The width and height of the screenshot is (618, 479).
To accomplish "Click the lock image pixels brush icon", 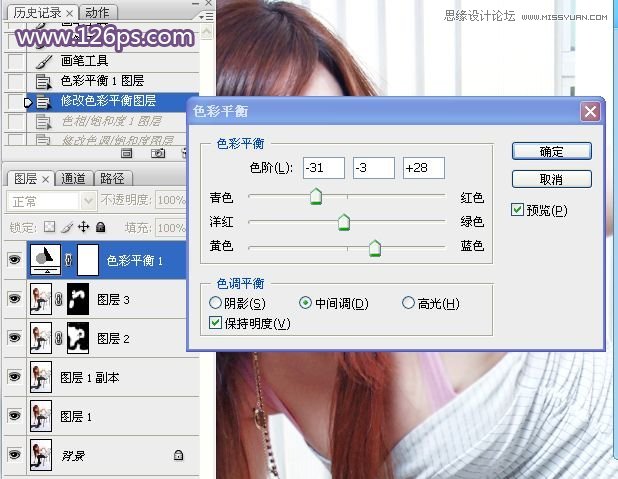I will tap(67, 227).
